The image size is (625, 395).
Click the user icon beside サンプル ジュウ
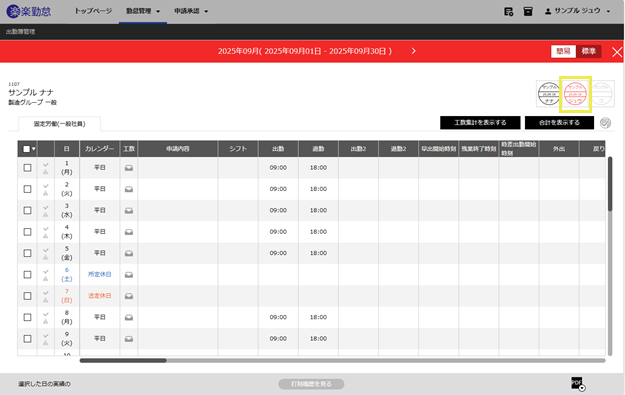click(x=548, y=12)
